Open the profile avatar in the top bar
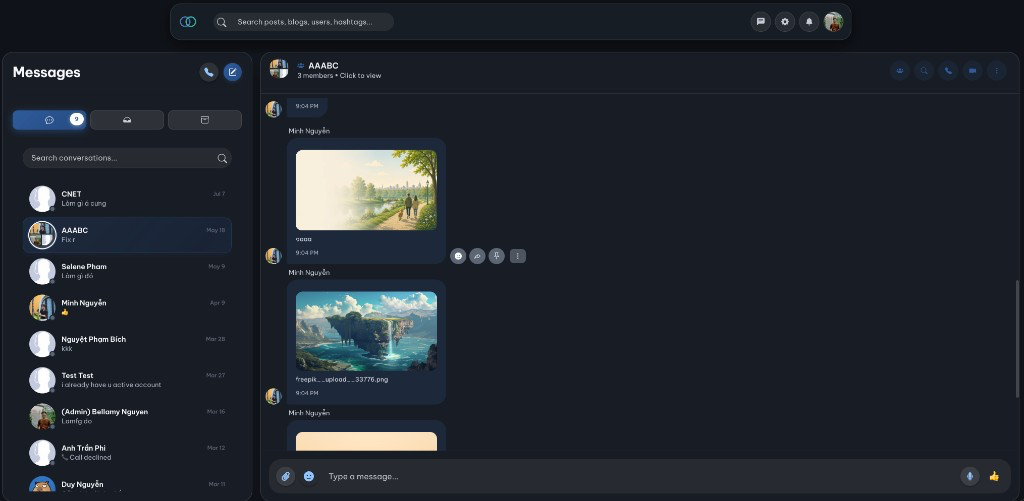Image resolution: width=1024 pixels, height=501 pixels. pos(833,22)
